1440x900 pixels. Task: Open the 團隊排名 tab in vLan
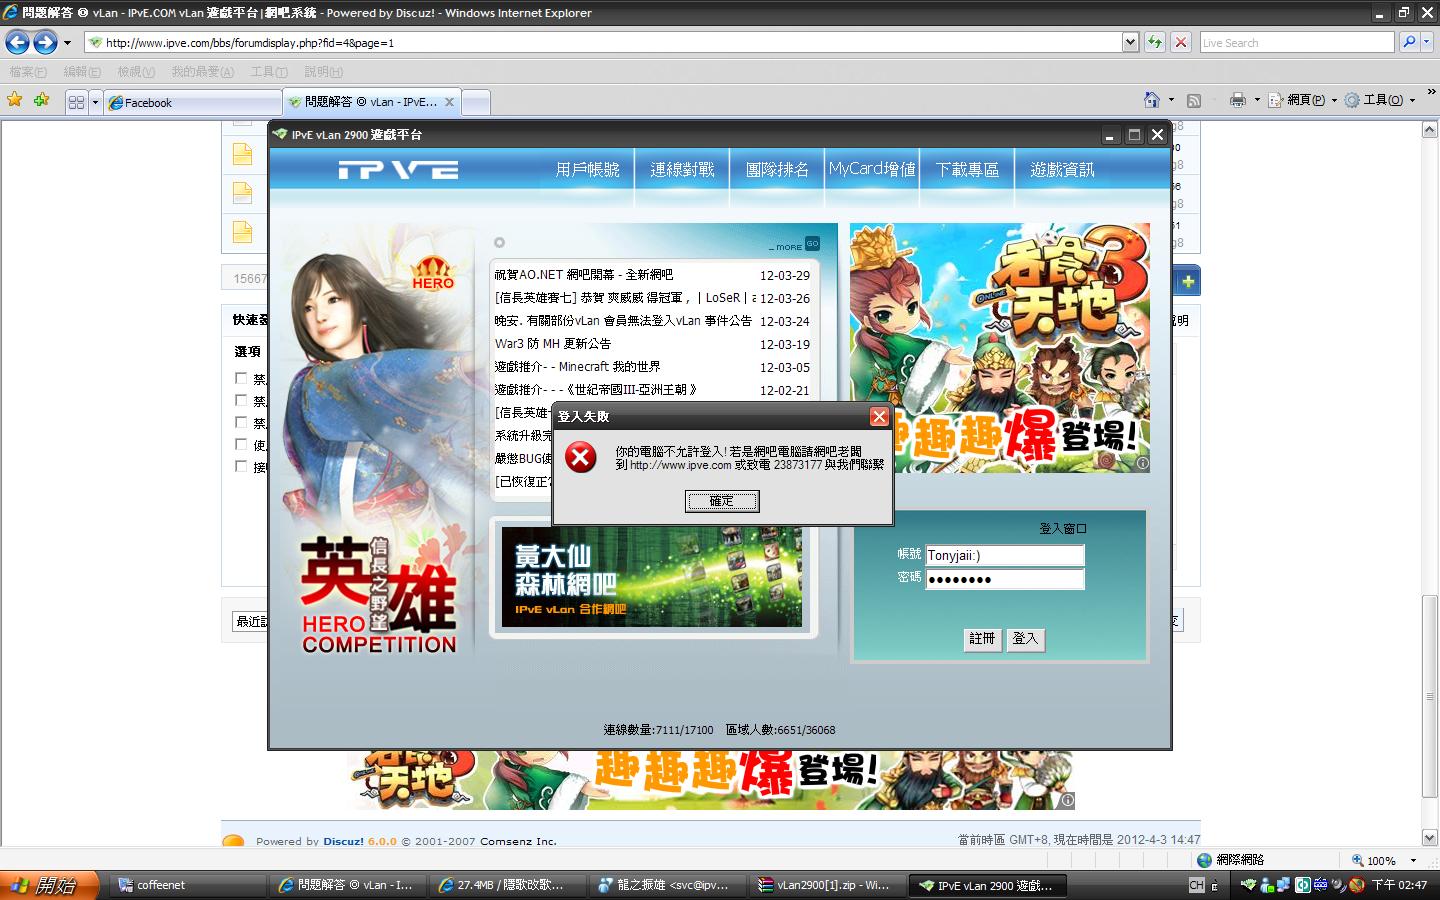click(777, 170)
